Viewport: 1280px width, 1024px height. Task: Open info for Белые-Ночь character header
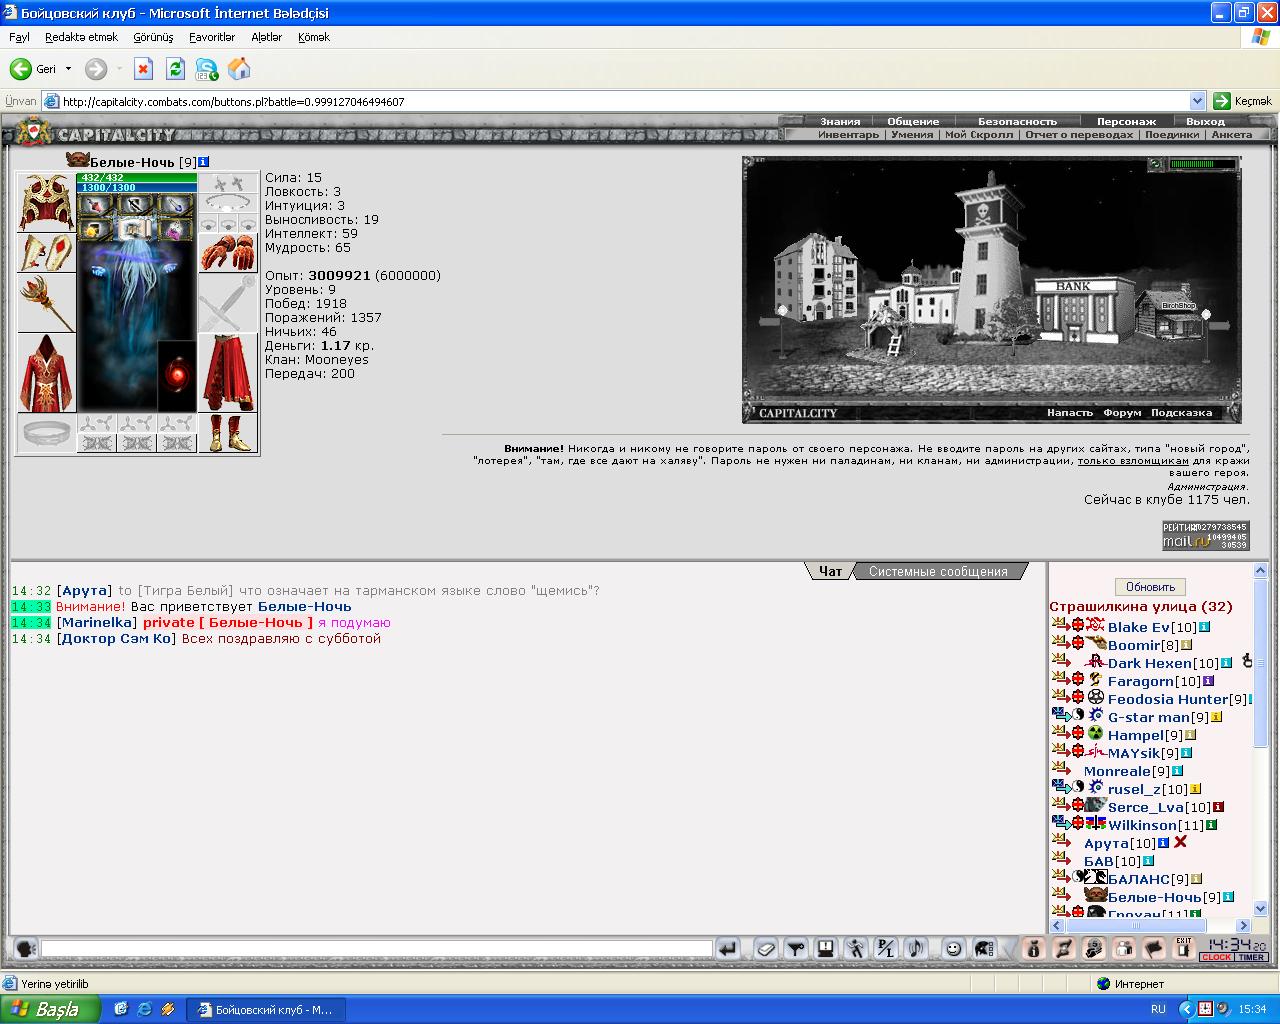[x=203, y=162]
